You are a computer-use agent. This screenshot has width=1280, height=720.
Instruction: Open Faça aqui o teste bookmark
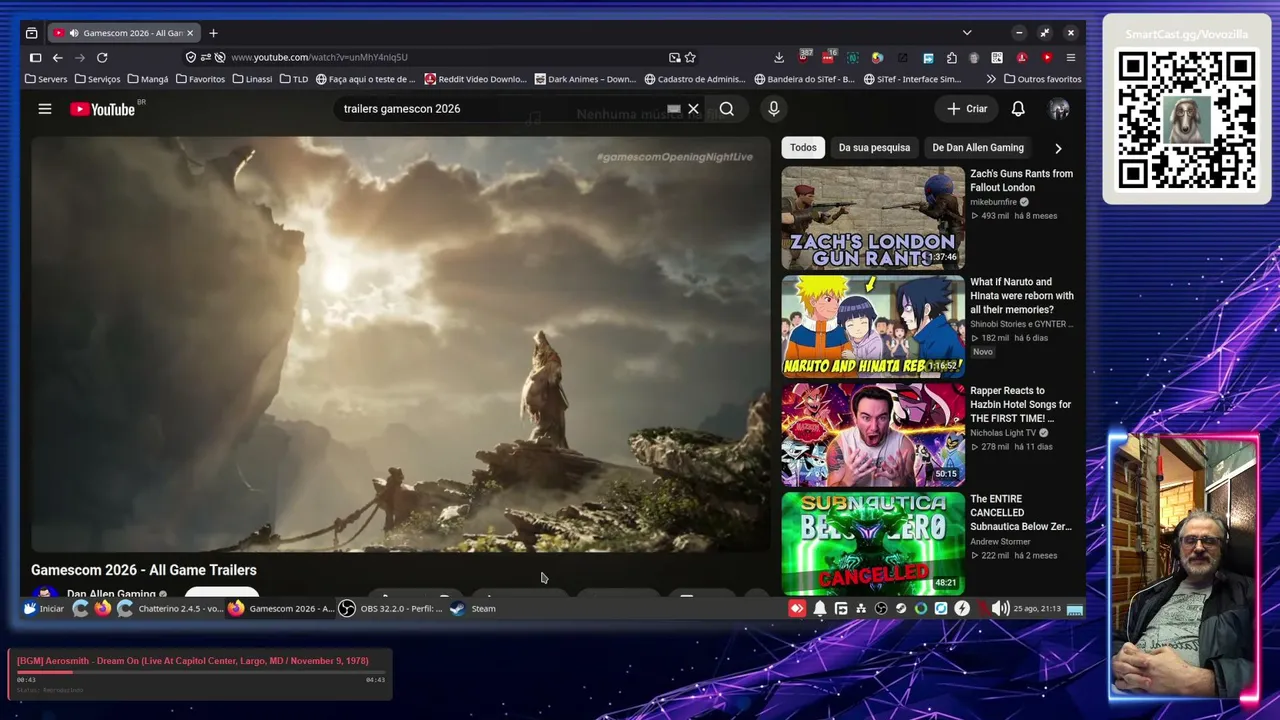point(365,79)
